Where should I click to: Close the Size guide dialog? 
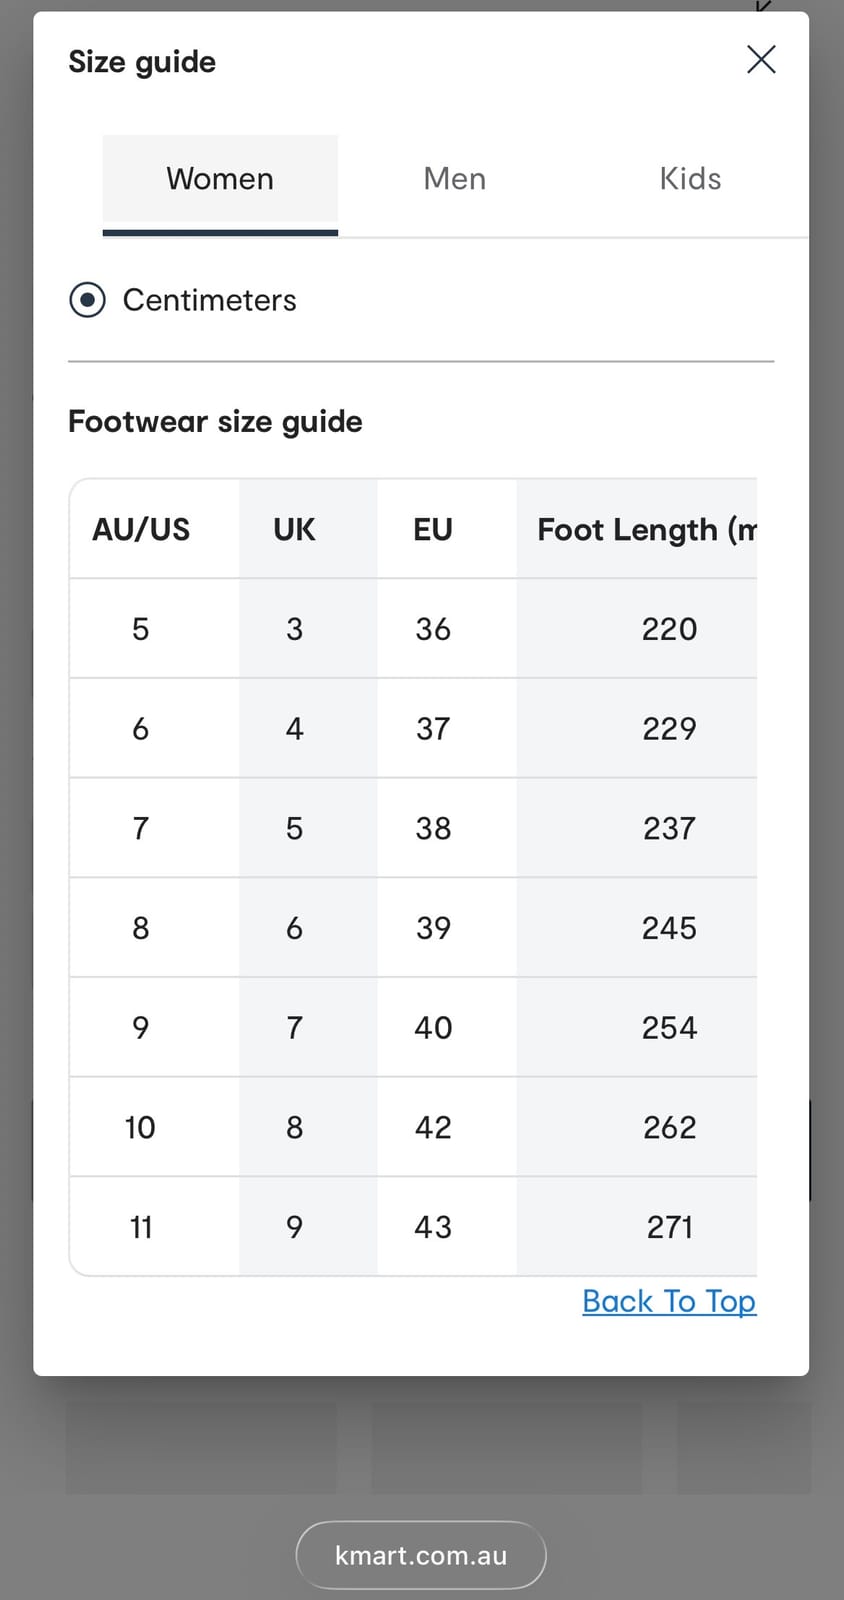(761, 60)
